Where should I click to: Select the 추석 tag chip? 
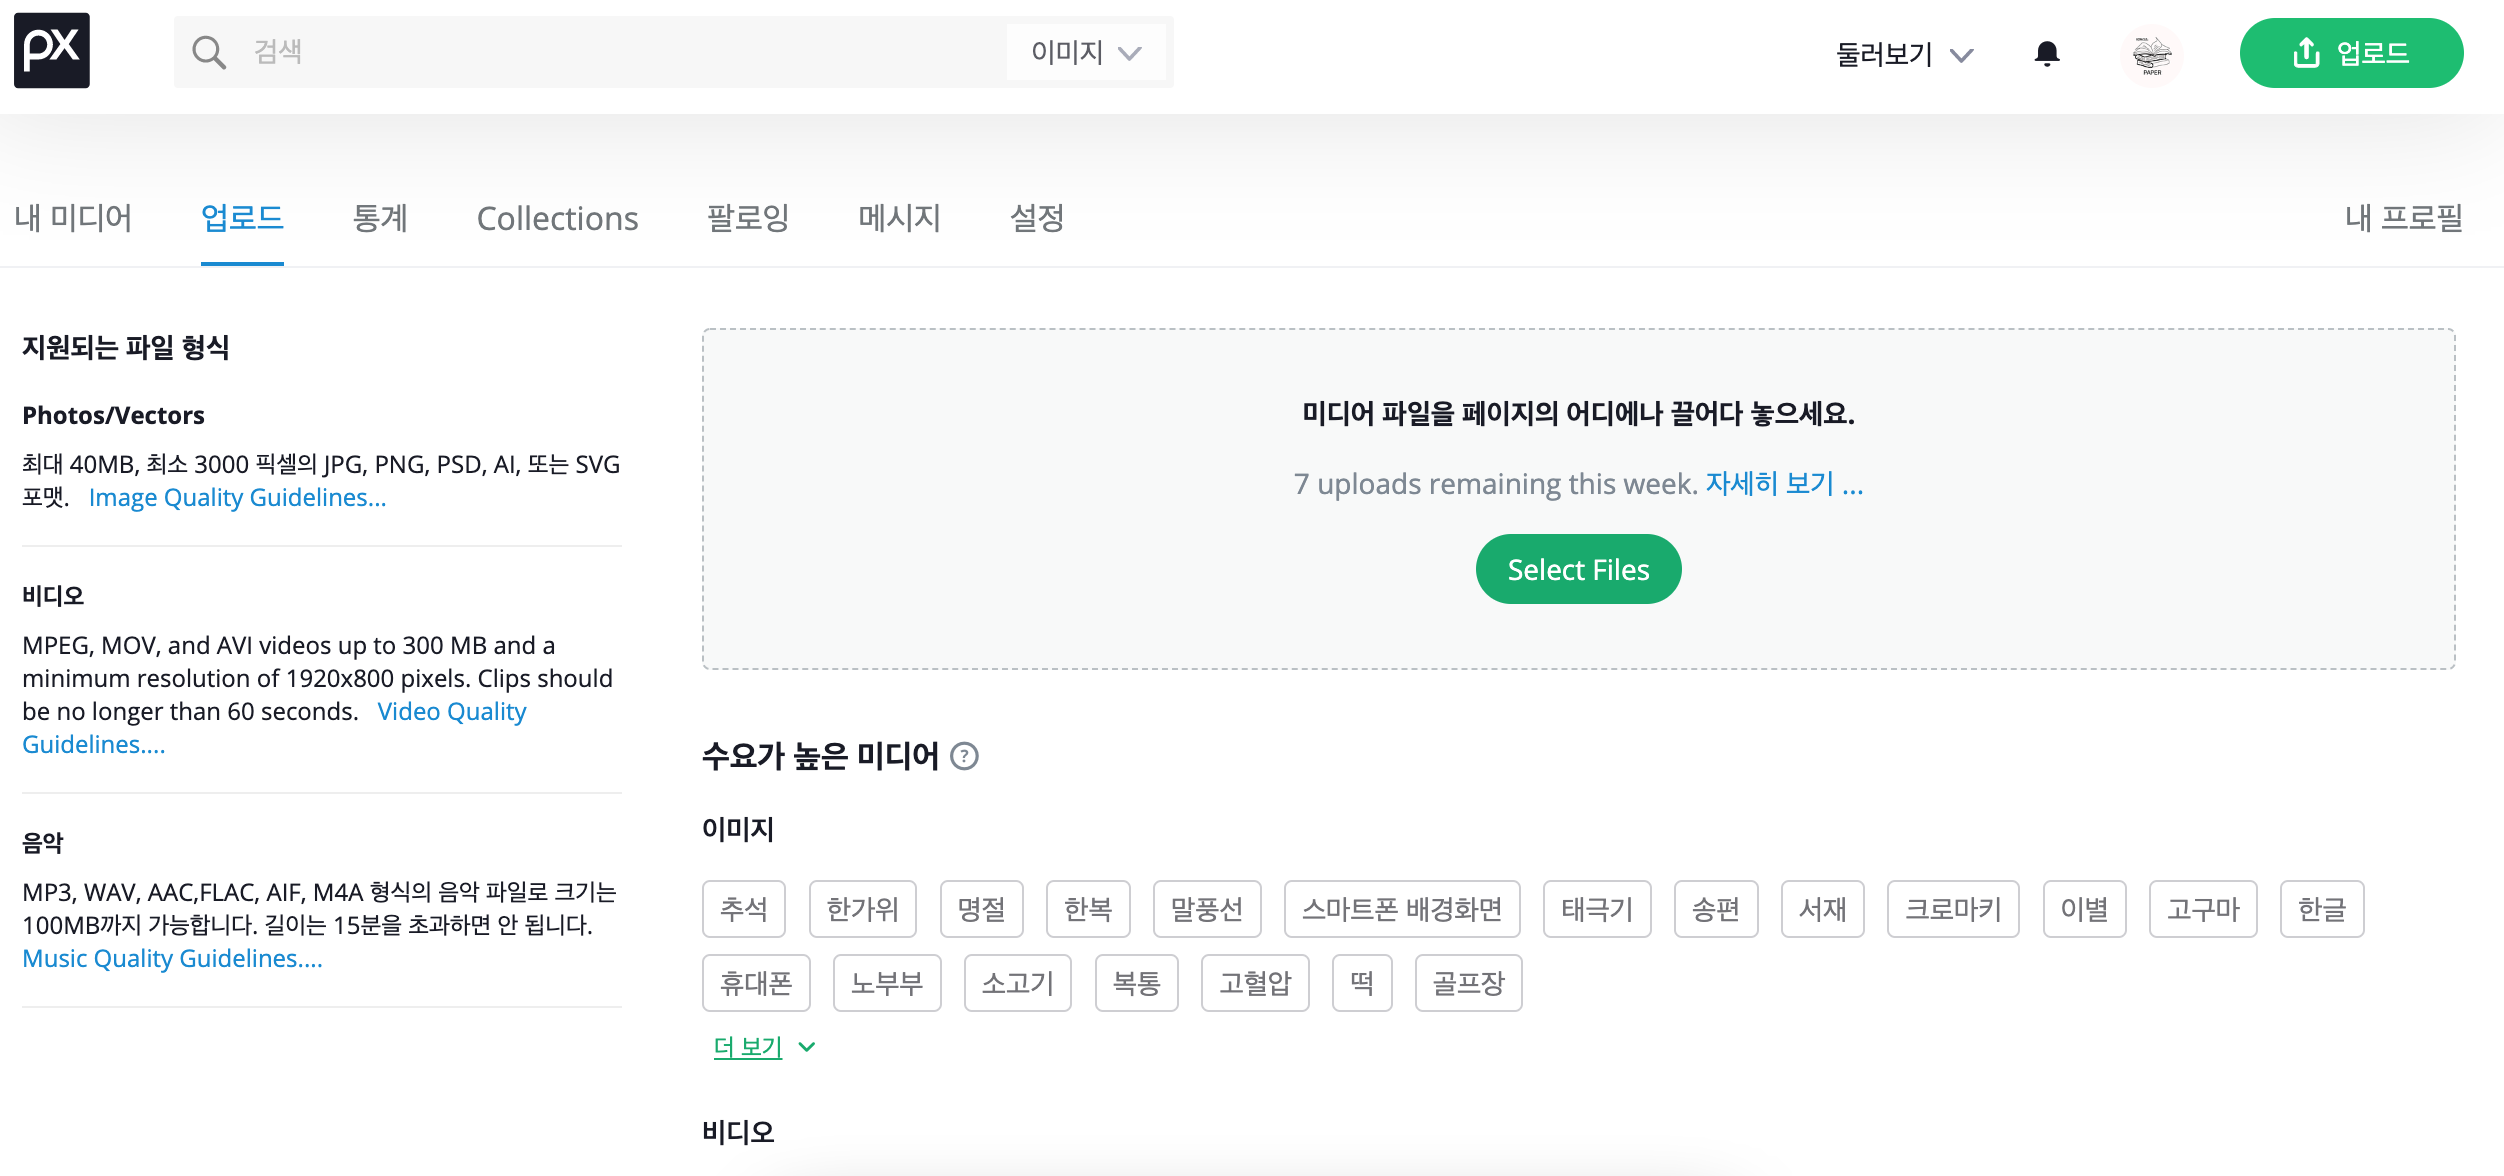click(x=743, y=909)
